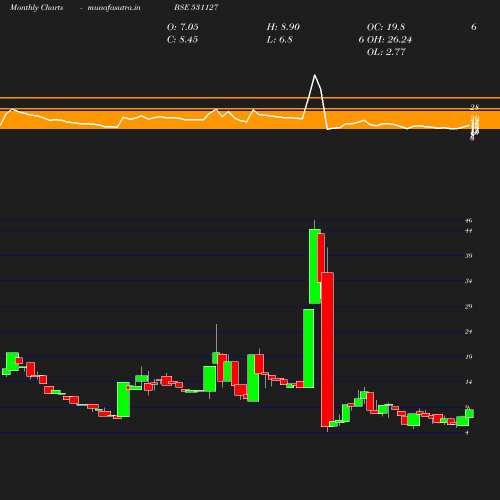
Task: Click the 'Monthly Charts' title text
Action: 36,7
